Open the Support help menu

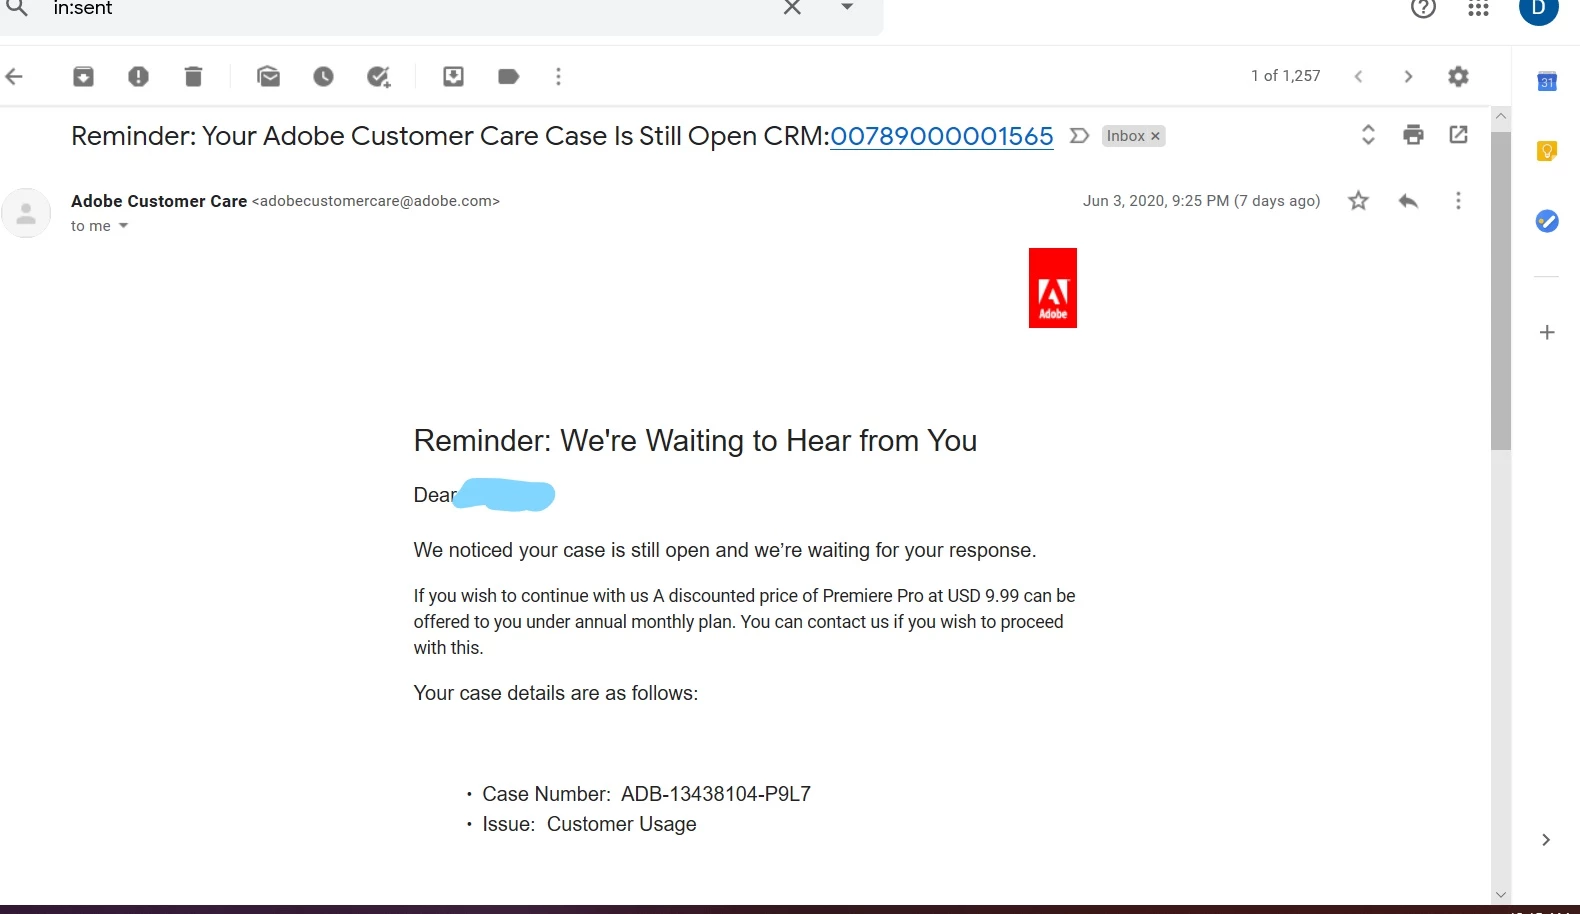point(1423,9)
